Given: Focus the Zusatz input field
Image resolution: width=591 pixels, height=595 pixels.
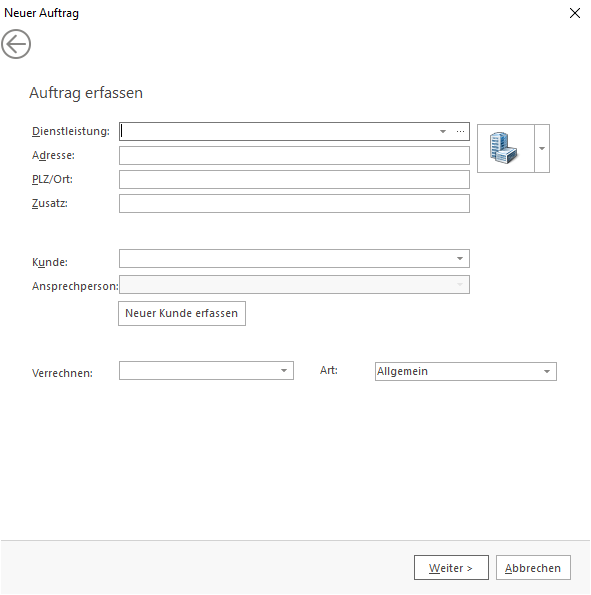Looking at the screenshot, I should click(x=294, y=203).
